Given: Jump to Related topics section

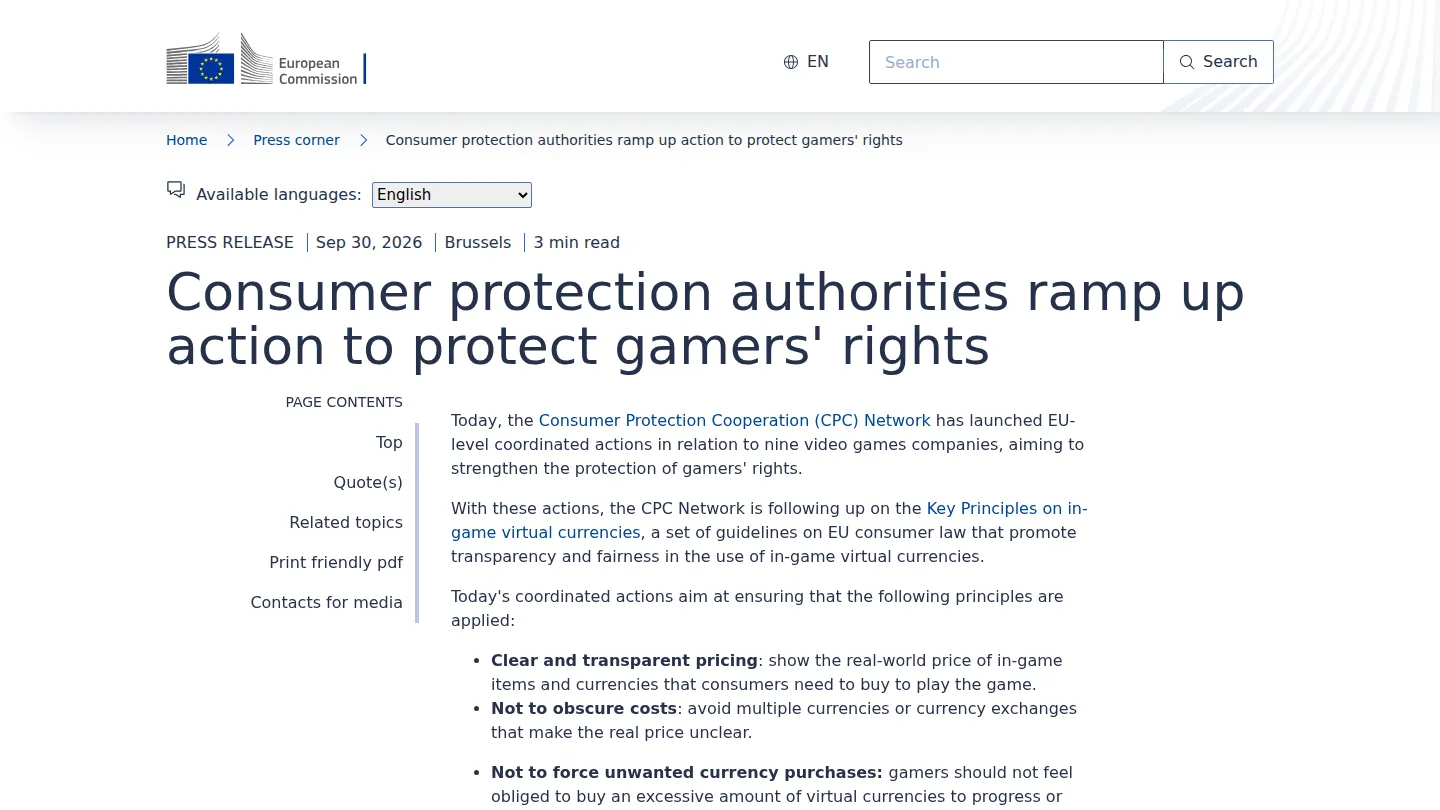Looking at the screenshot, I should tap(346, 522).
